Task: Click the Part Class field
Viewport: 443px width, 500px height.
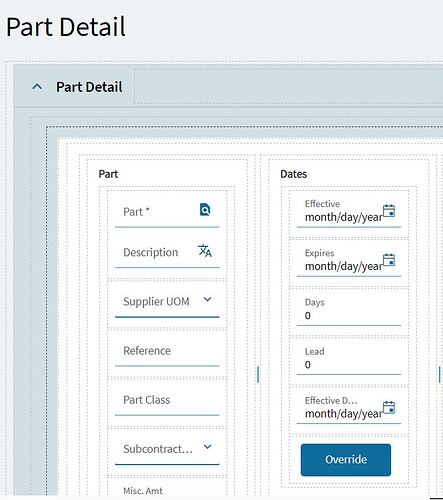Action: [167, 400]
